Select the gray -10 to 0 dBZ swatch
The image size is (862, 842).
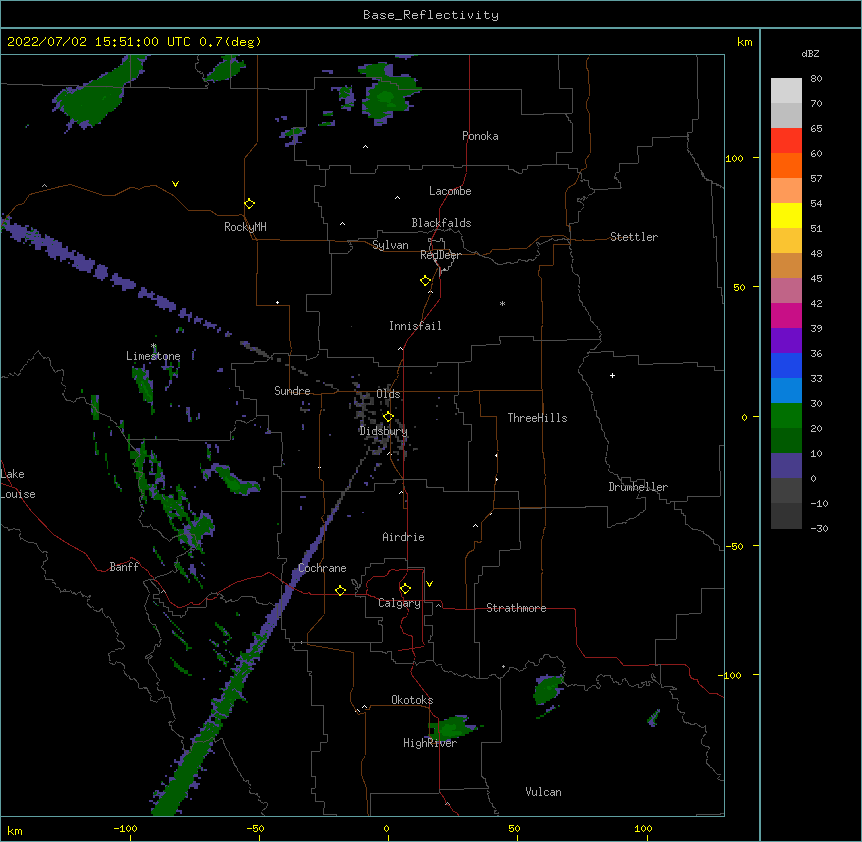[786, 490]
